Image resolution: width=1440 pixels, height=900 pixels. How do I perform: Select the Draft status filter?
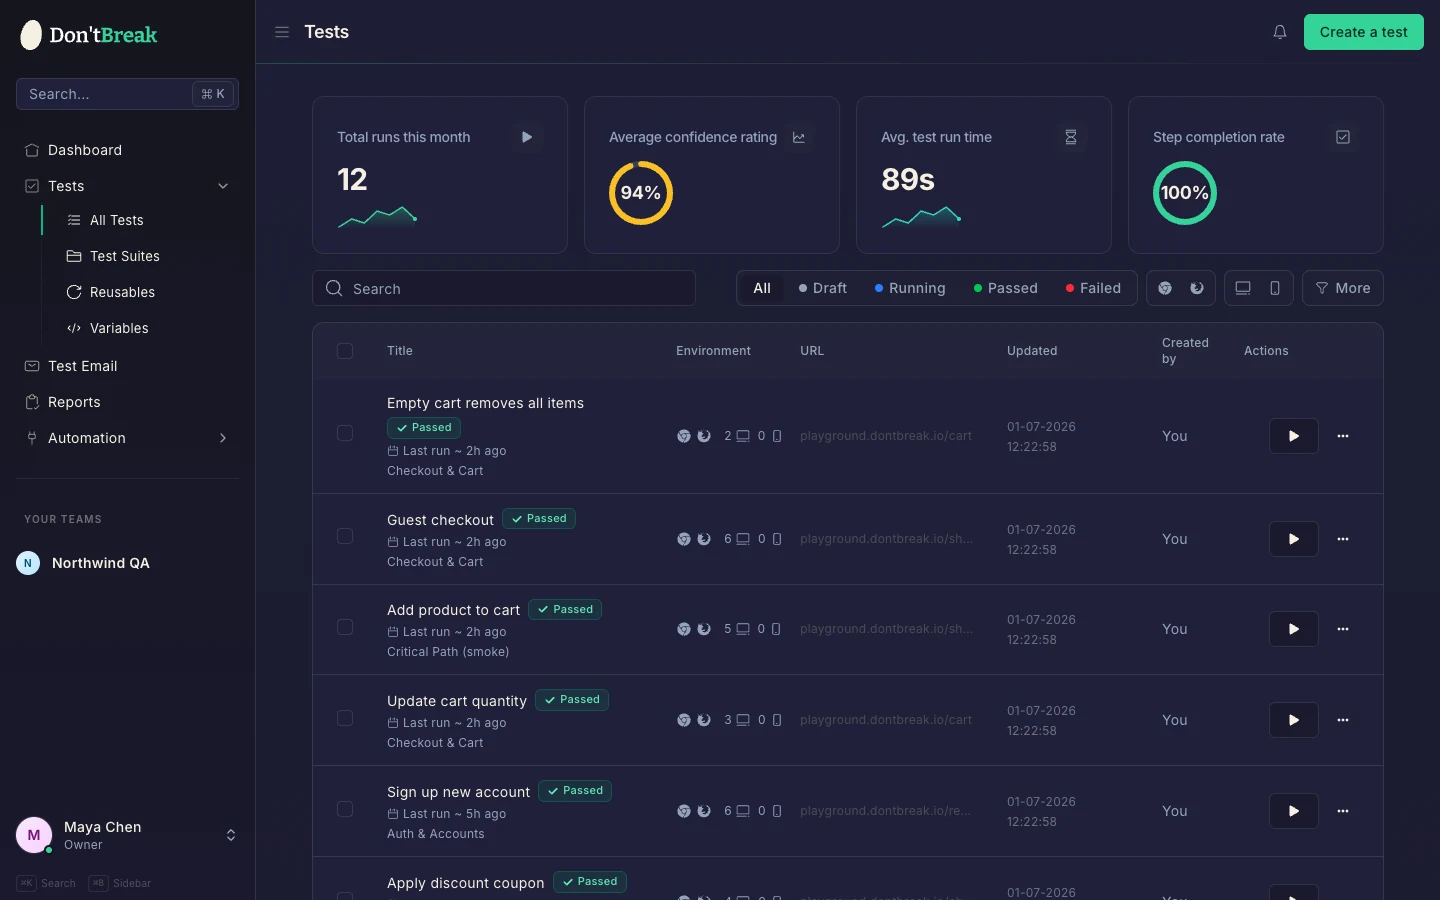pos(823,288)
